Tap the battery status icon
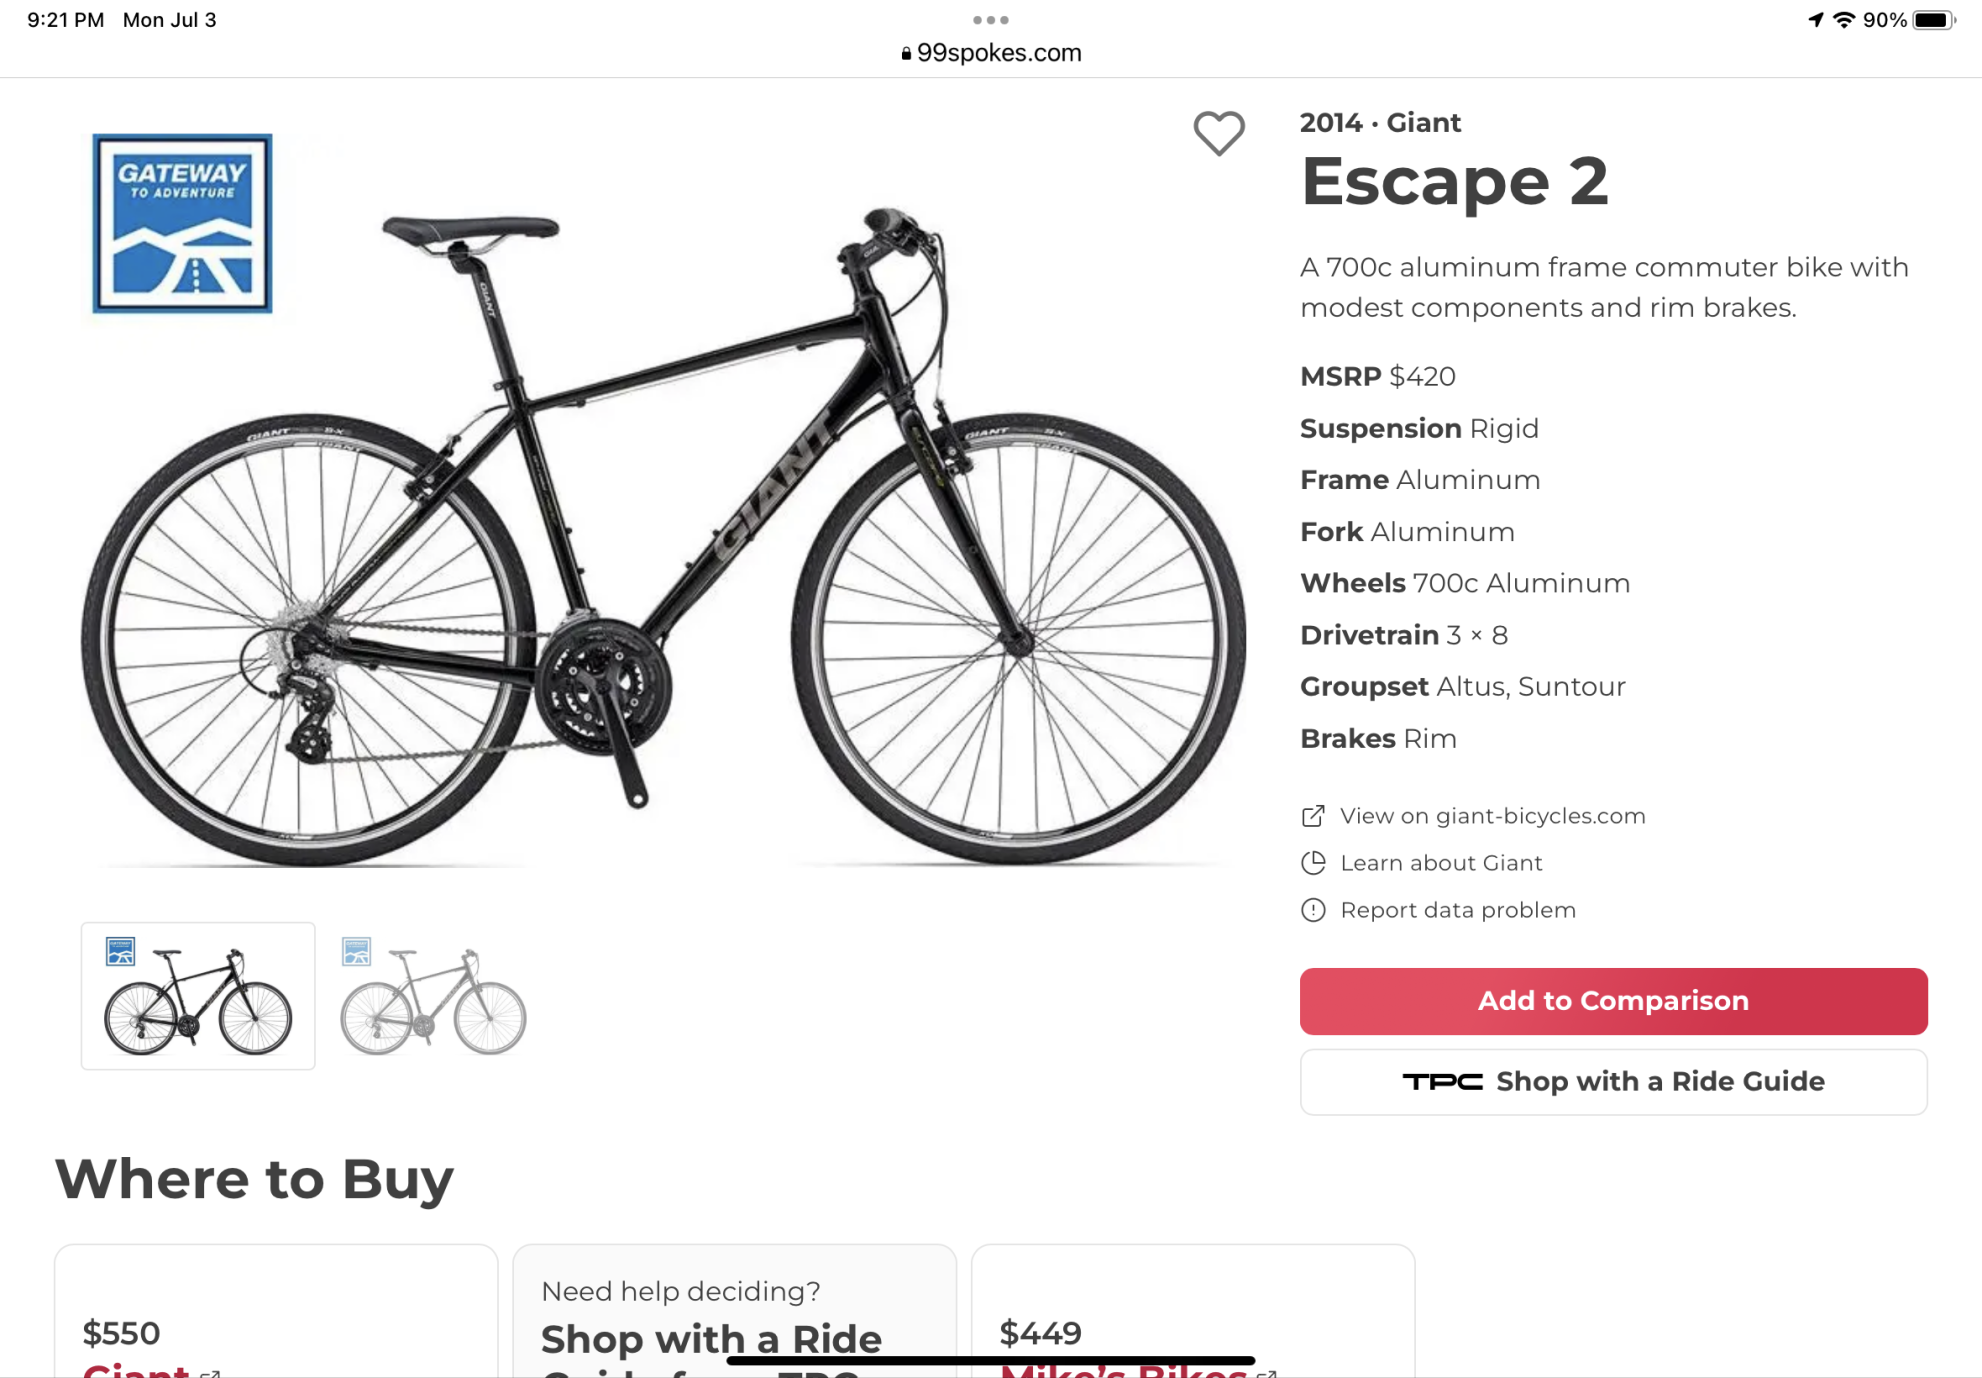 (1933, 20)
